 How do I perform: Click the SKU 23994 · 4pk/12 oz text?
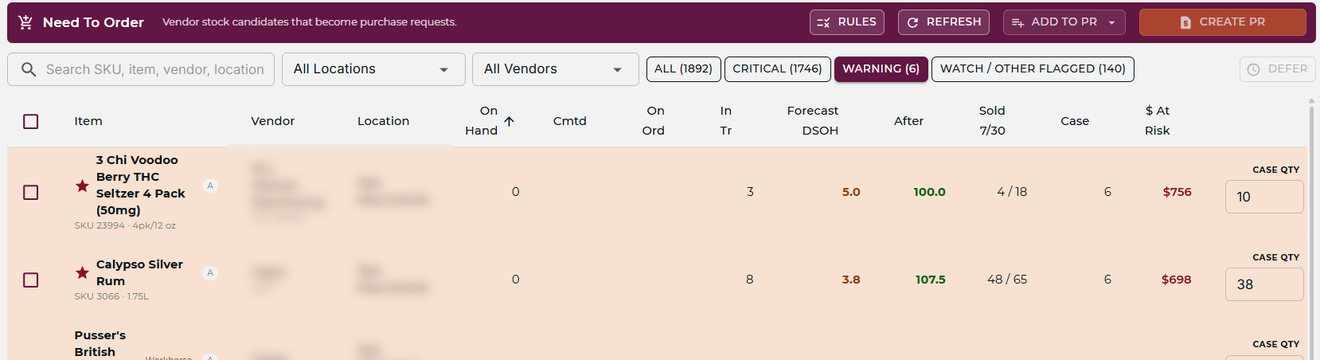tap(125, 225)
